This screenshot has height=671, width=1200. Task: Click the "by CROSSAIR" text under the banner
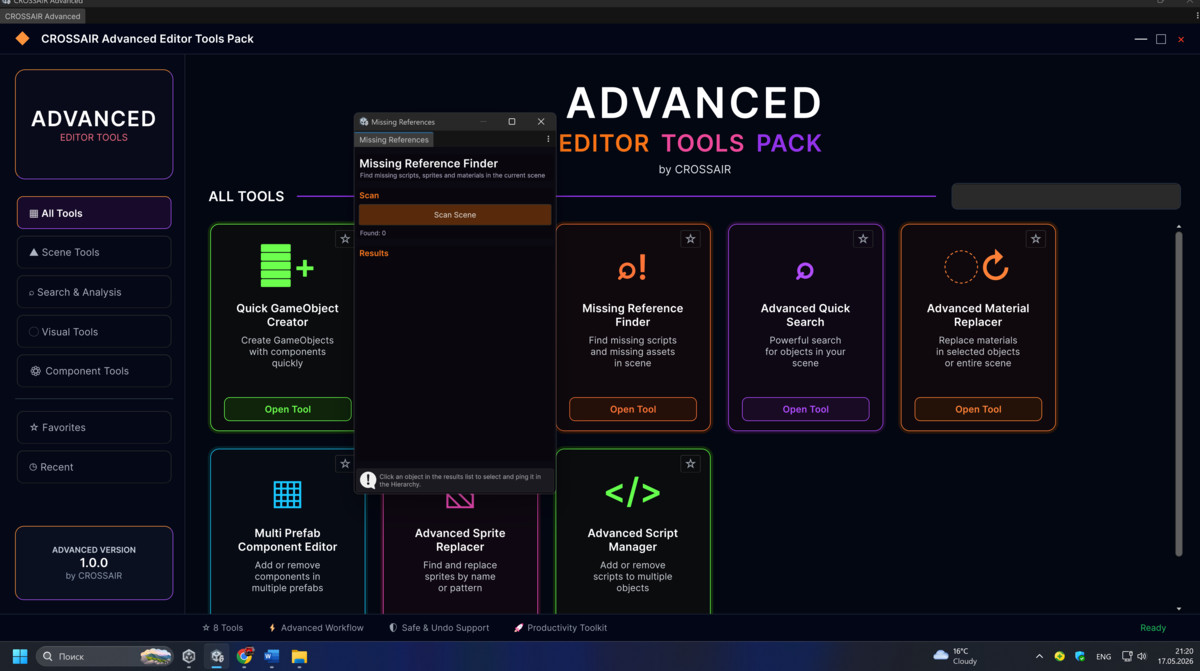695,170
